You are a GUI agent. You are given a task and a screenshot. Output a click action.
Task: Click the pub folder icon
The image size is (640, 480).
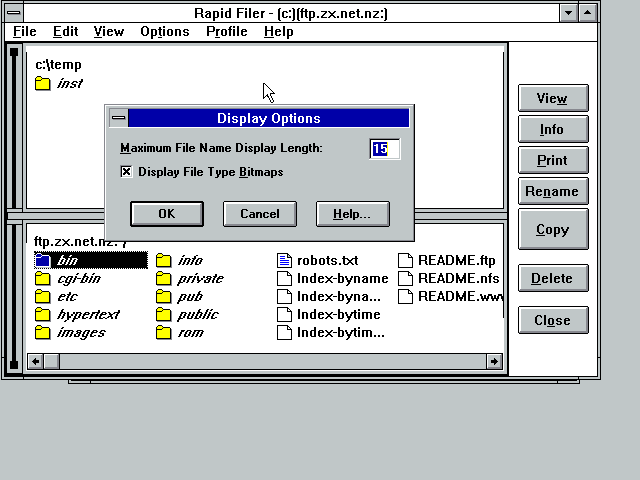tap(164, 296)
